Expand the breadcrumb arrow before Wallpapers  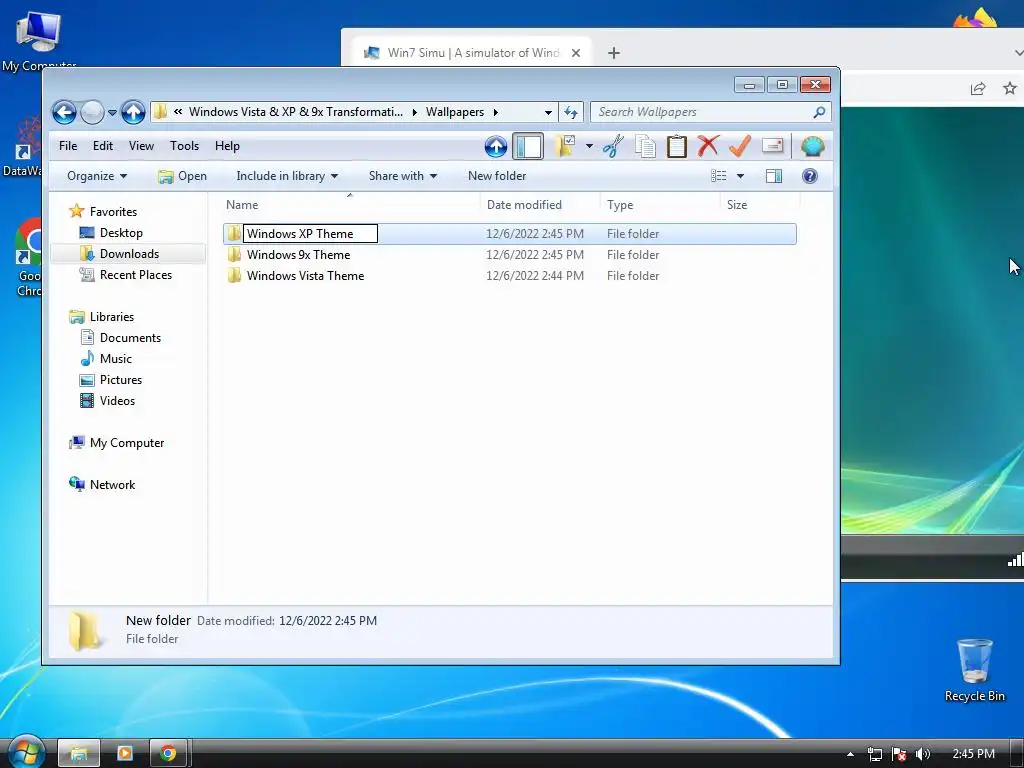(x=415, y=112)
